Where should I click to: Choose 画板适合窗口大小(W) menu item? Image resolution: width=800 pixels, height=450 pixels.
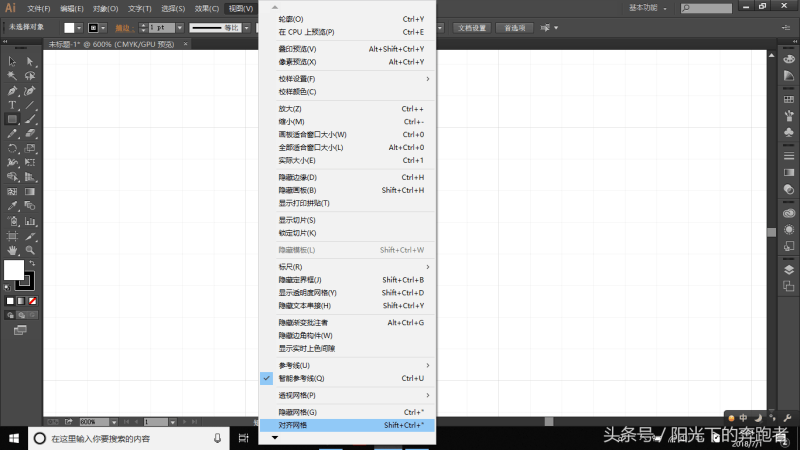(347, 135)
